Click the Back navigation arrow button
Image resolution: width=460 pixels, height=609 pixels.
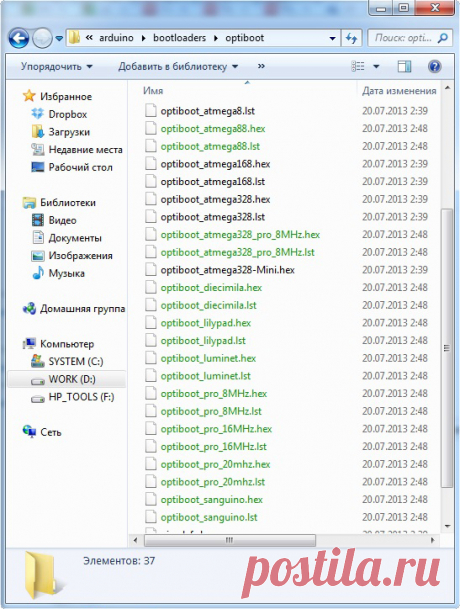(x=19, y=38)
